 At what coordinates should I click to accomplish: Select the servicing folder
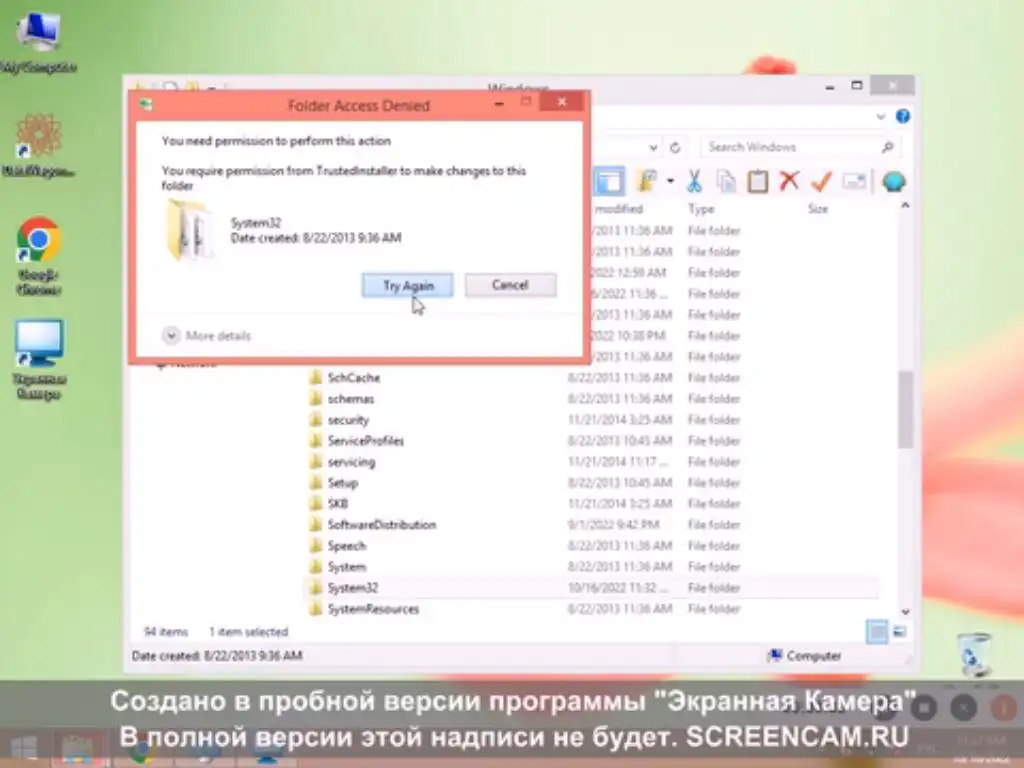(x=351, y=462)
